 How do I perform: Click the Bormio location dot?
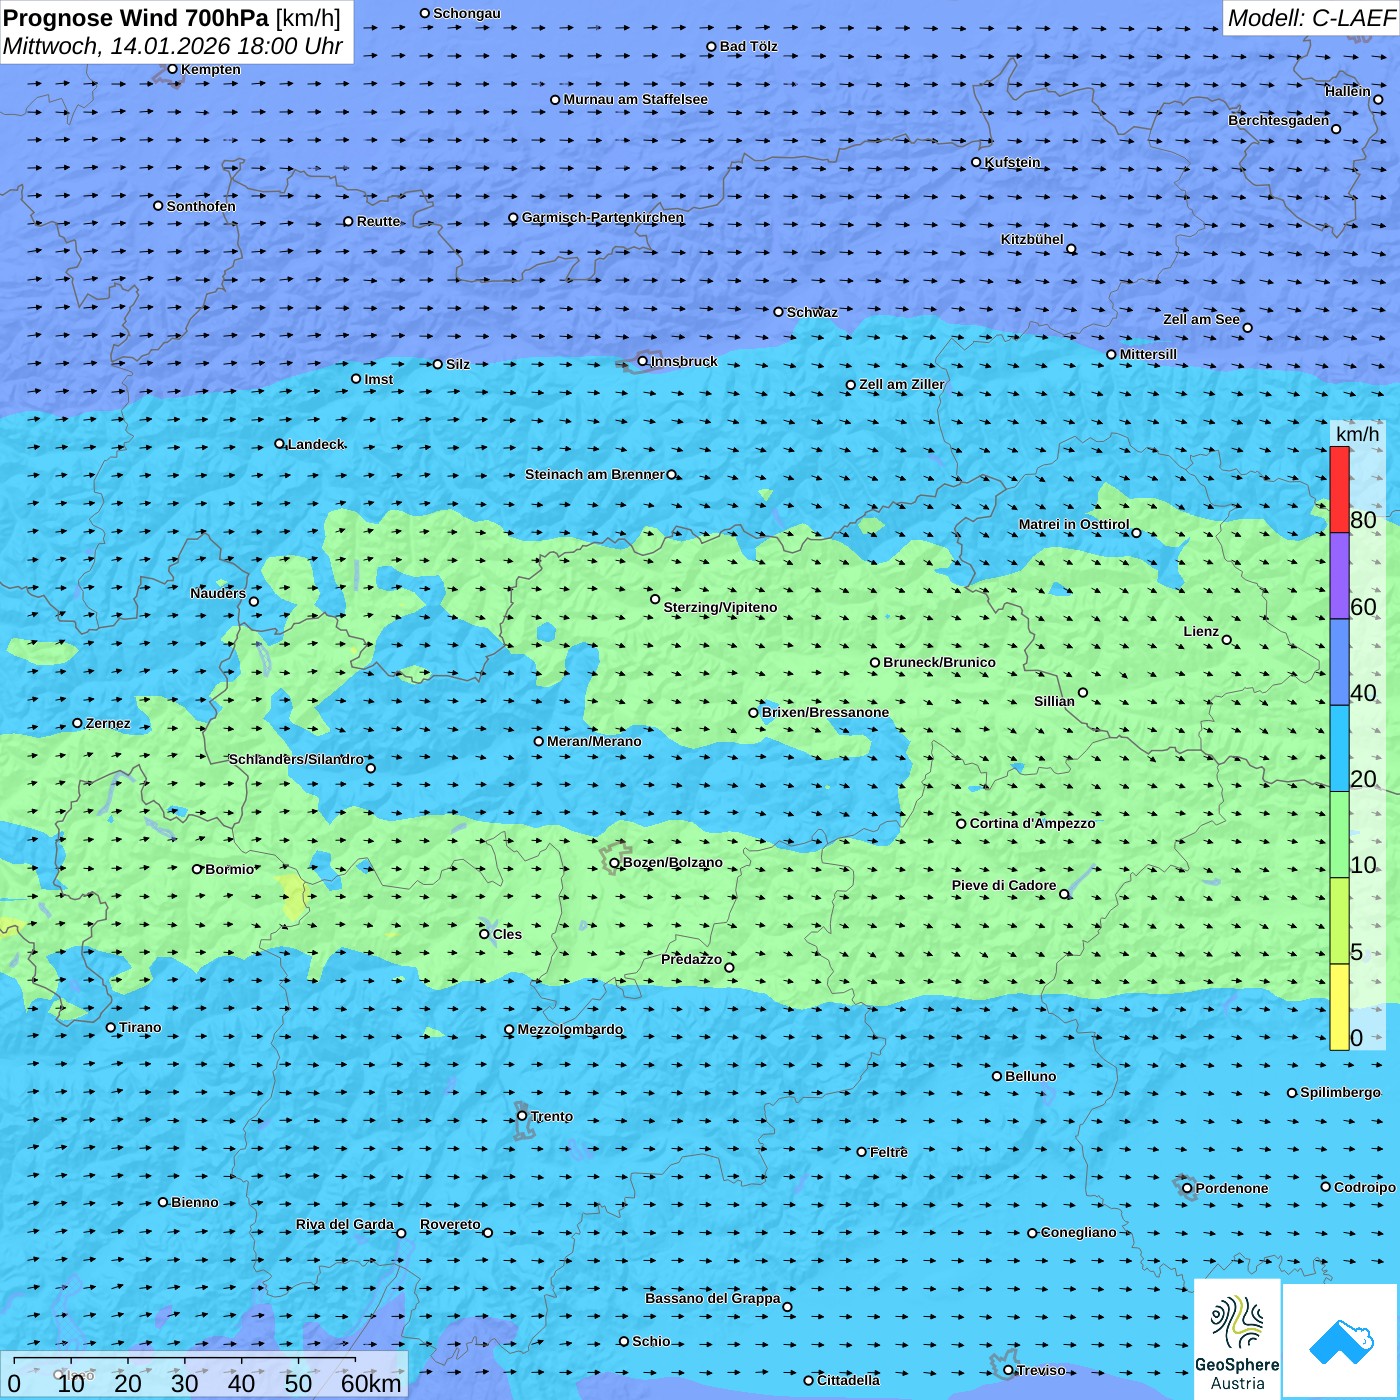pyautogui.click(x=197, y=869)
